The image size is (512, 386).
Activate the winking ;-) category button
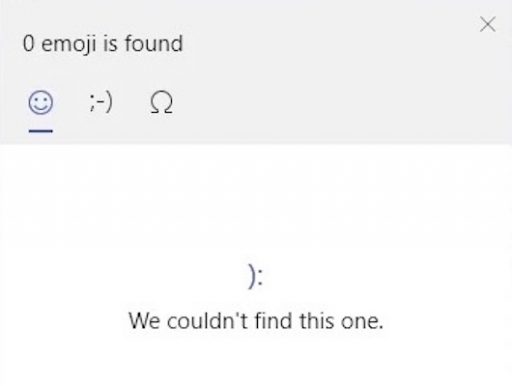(x=101, y=102)
